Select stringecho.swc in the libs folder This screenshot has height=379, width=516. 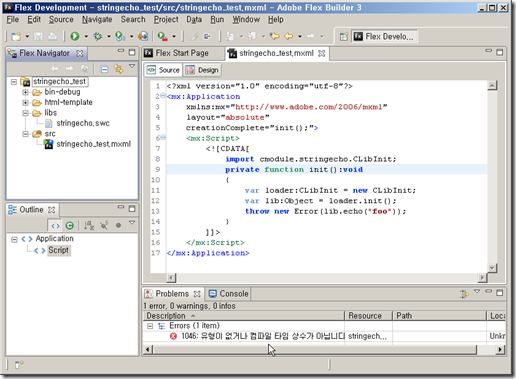[x=83, y=123]
